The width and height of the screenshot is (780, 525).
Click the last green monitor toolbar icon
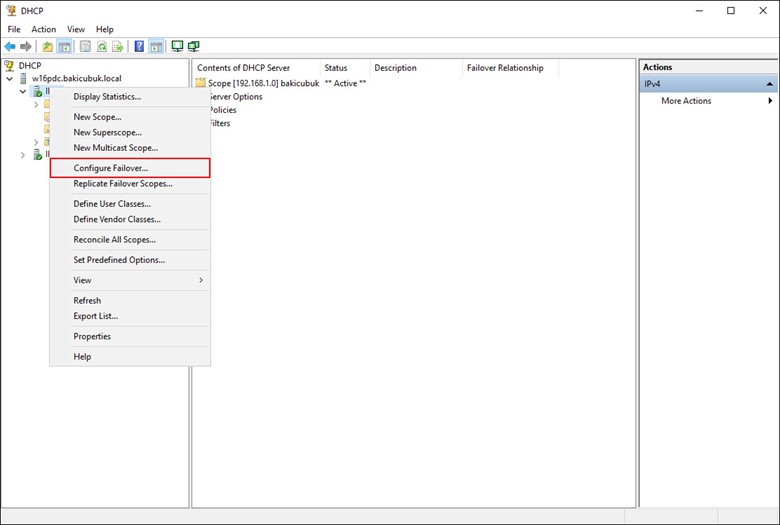[x=194, y=47]
